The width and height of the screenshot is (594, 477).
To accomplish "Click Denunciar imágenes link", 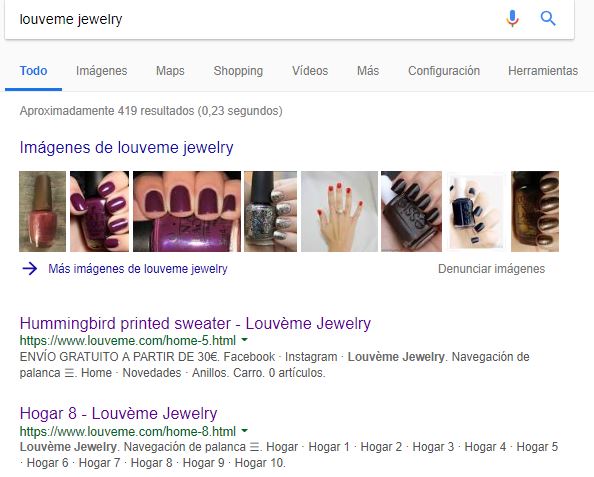I will click(491, 269).
